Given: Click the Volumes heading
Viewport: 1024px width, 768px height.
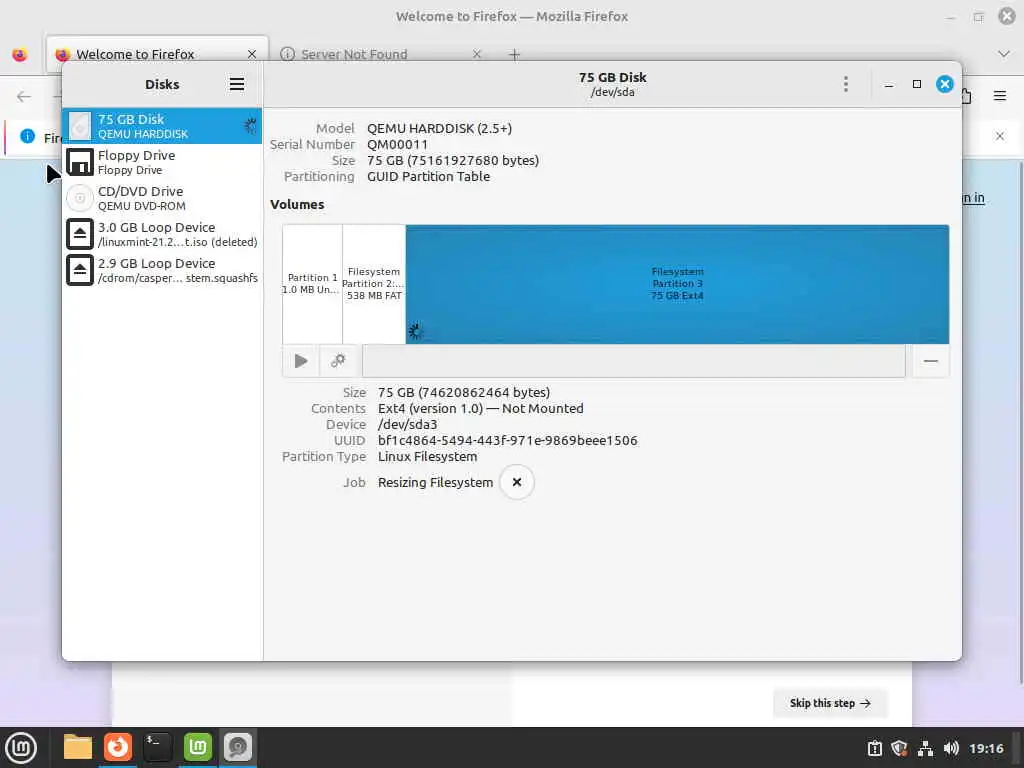Looking at the screenshot, I should (297, 204).
